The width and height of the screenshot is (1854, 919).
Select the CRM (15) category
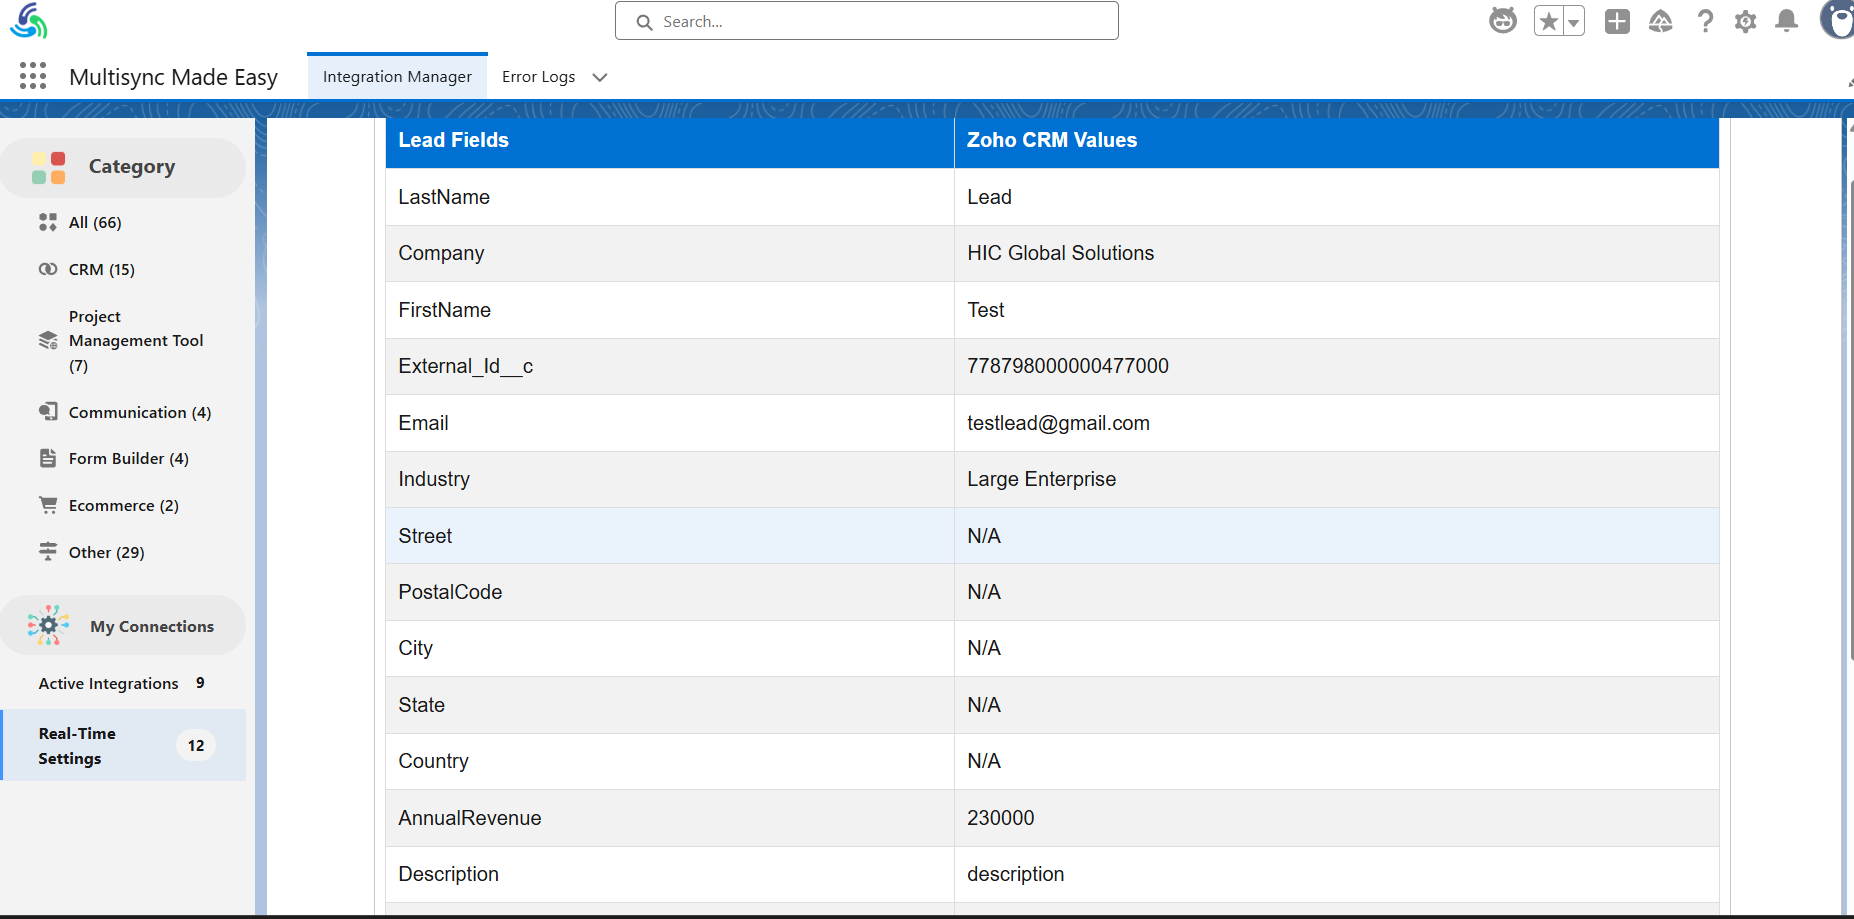(101, 269)
